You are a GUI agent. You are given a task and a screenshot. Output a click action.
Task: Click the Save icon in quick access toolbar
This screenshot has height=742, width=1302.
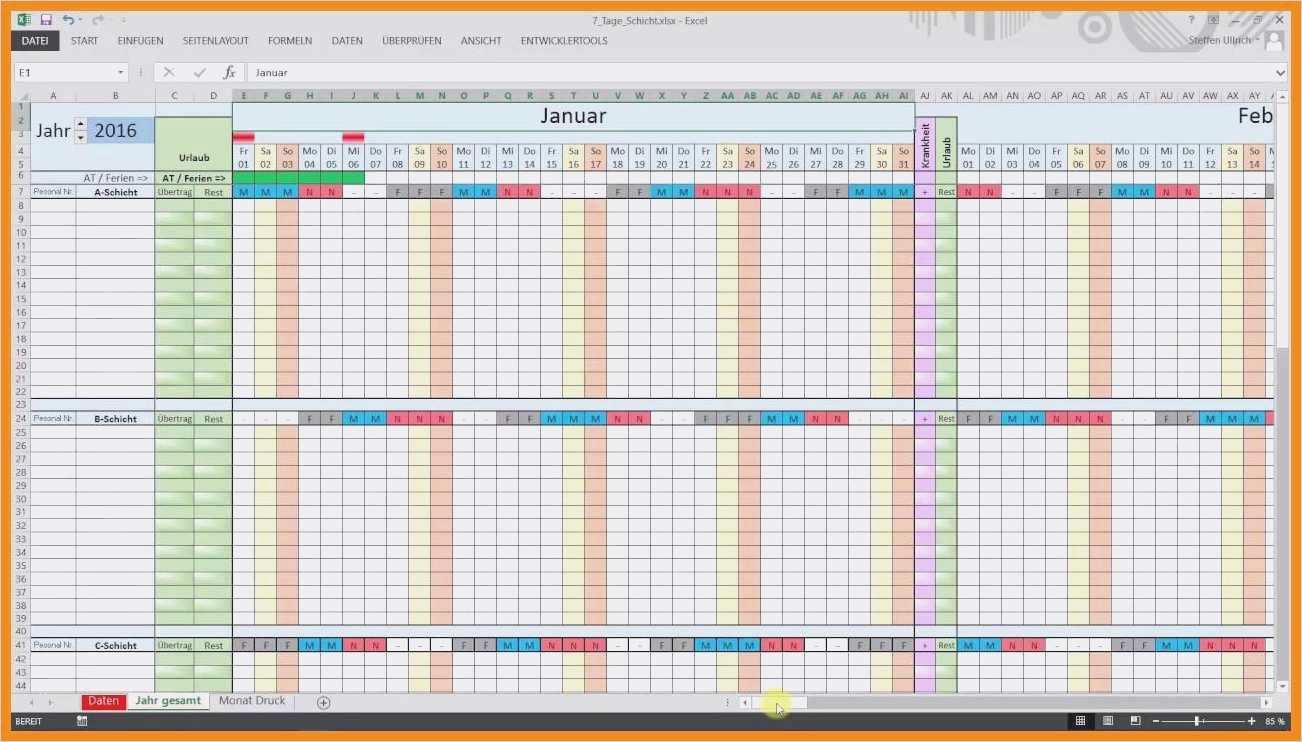pos(45,20)
